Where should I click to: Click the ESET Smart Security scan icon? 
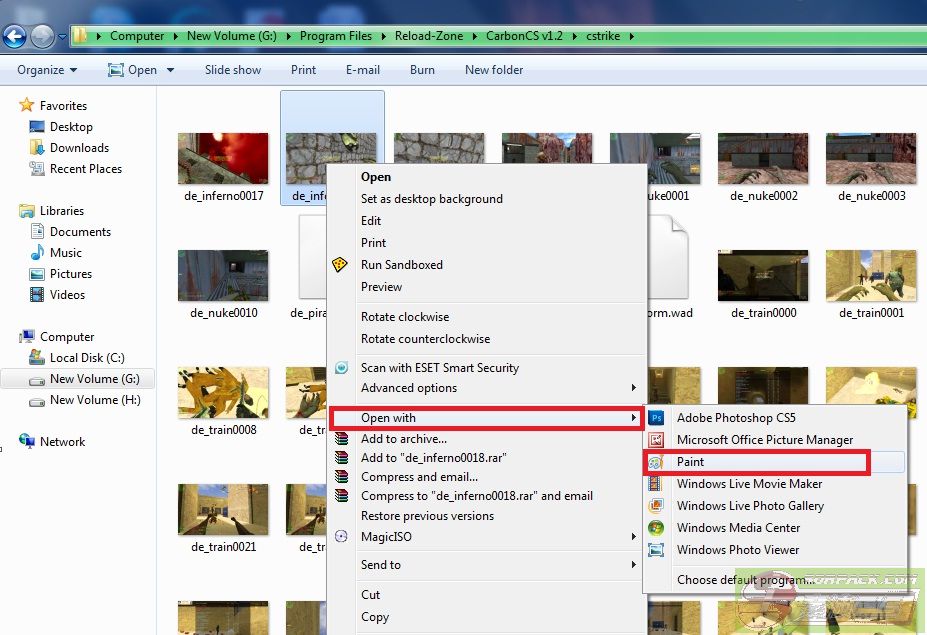pyautogui.click(x=342, y=368)
